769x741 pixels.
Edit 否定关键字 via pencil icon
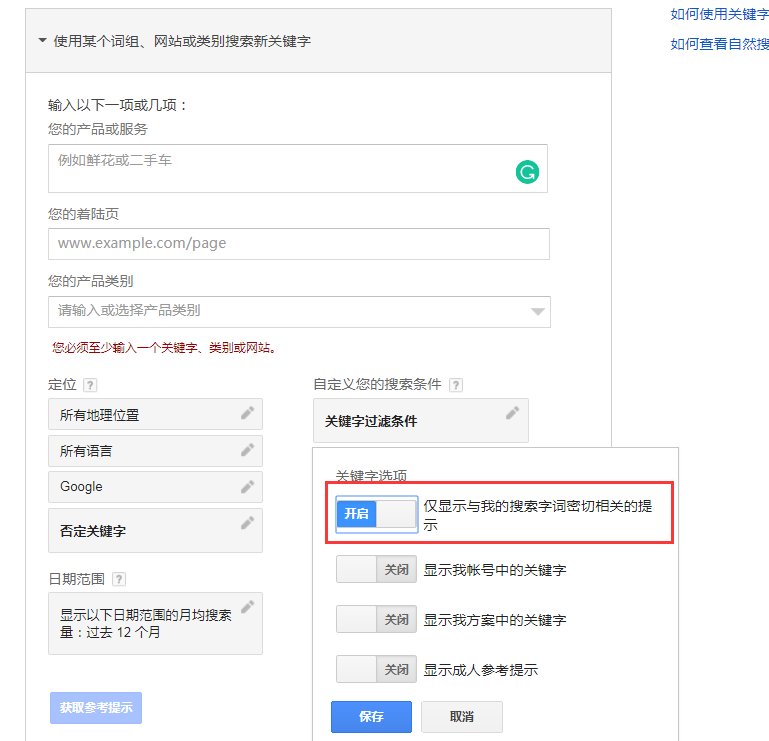pyautogui.click(x=248, y=523)
